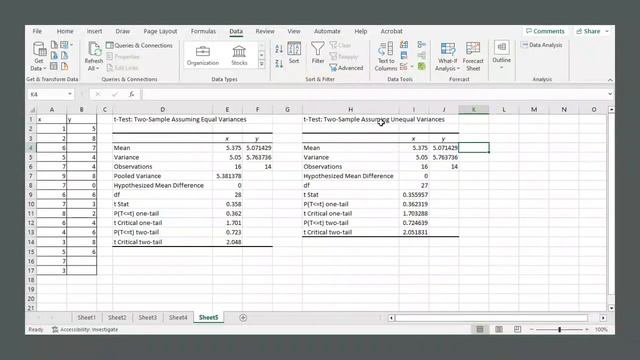This screenshot has height=360, width=640.
Task: Switch to Page Layout view
Action: (x=499, y=329)
